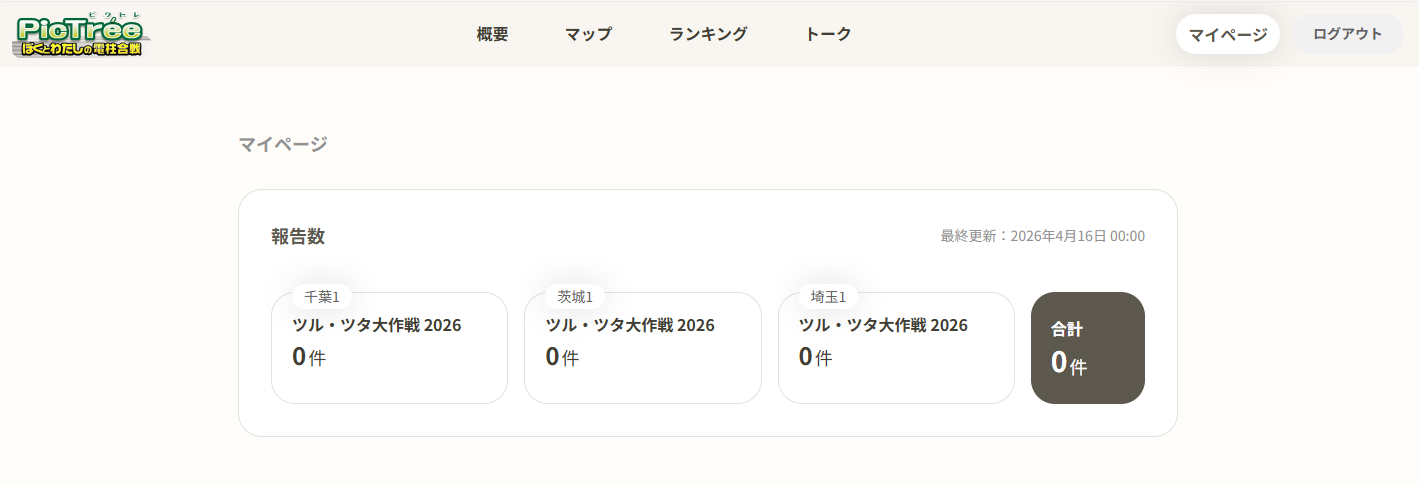Open the ランキング page

point(708,34)
